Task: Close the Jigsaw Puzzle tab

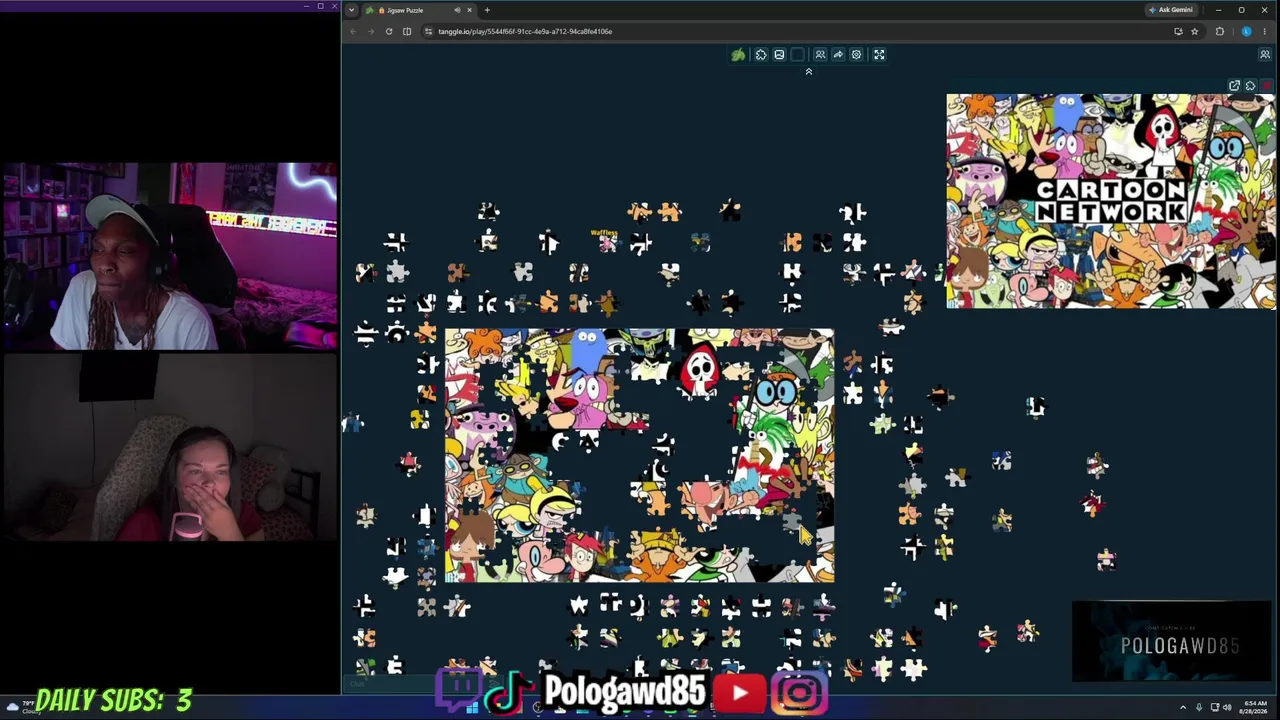Action: (469, 10)
